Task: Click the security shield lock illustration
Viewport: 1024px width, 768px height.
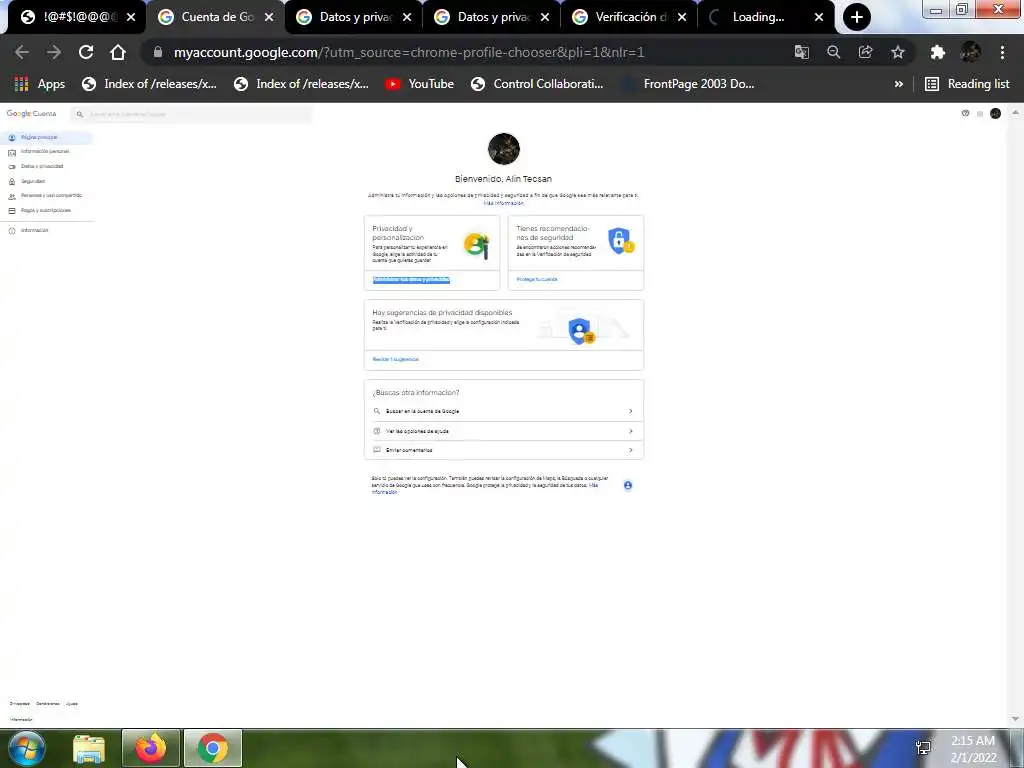Action: 621,241
